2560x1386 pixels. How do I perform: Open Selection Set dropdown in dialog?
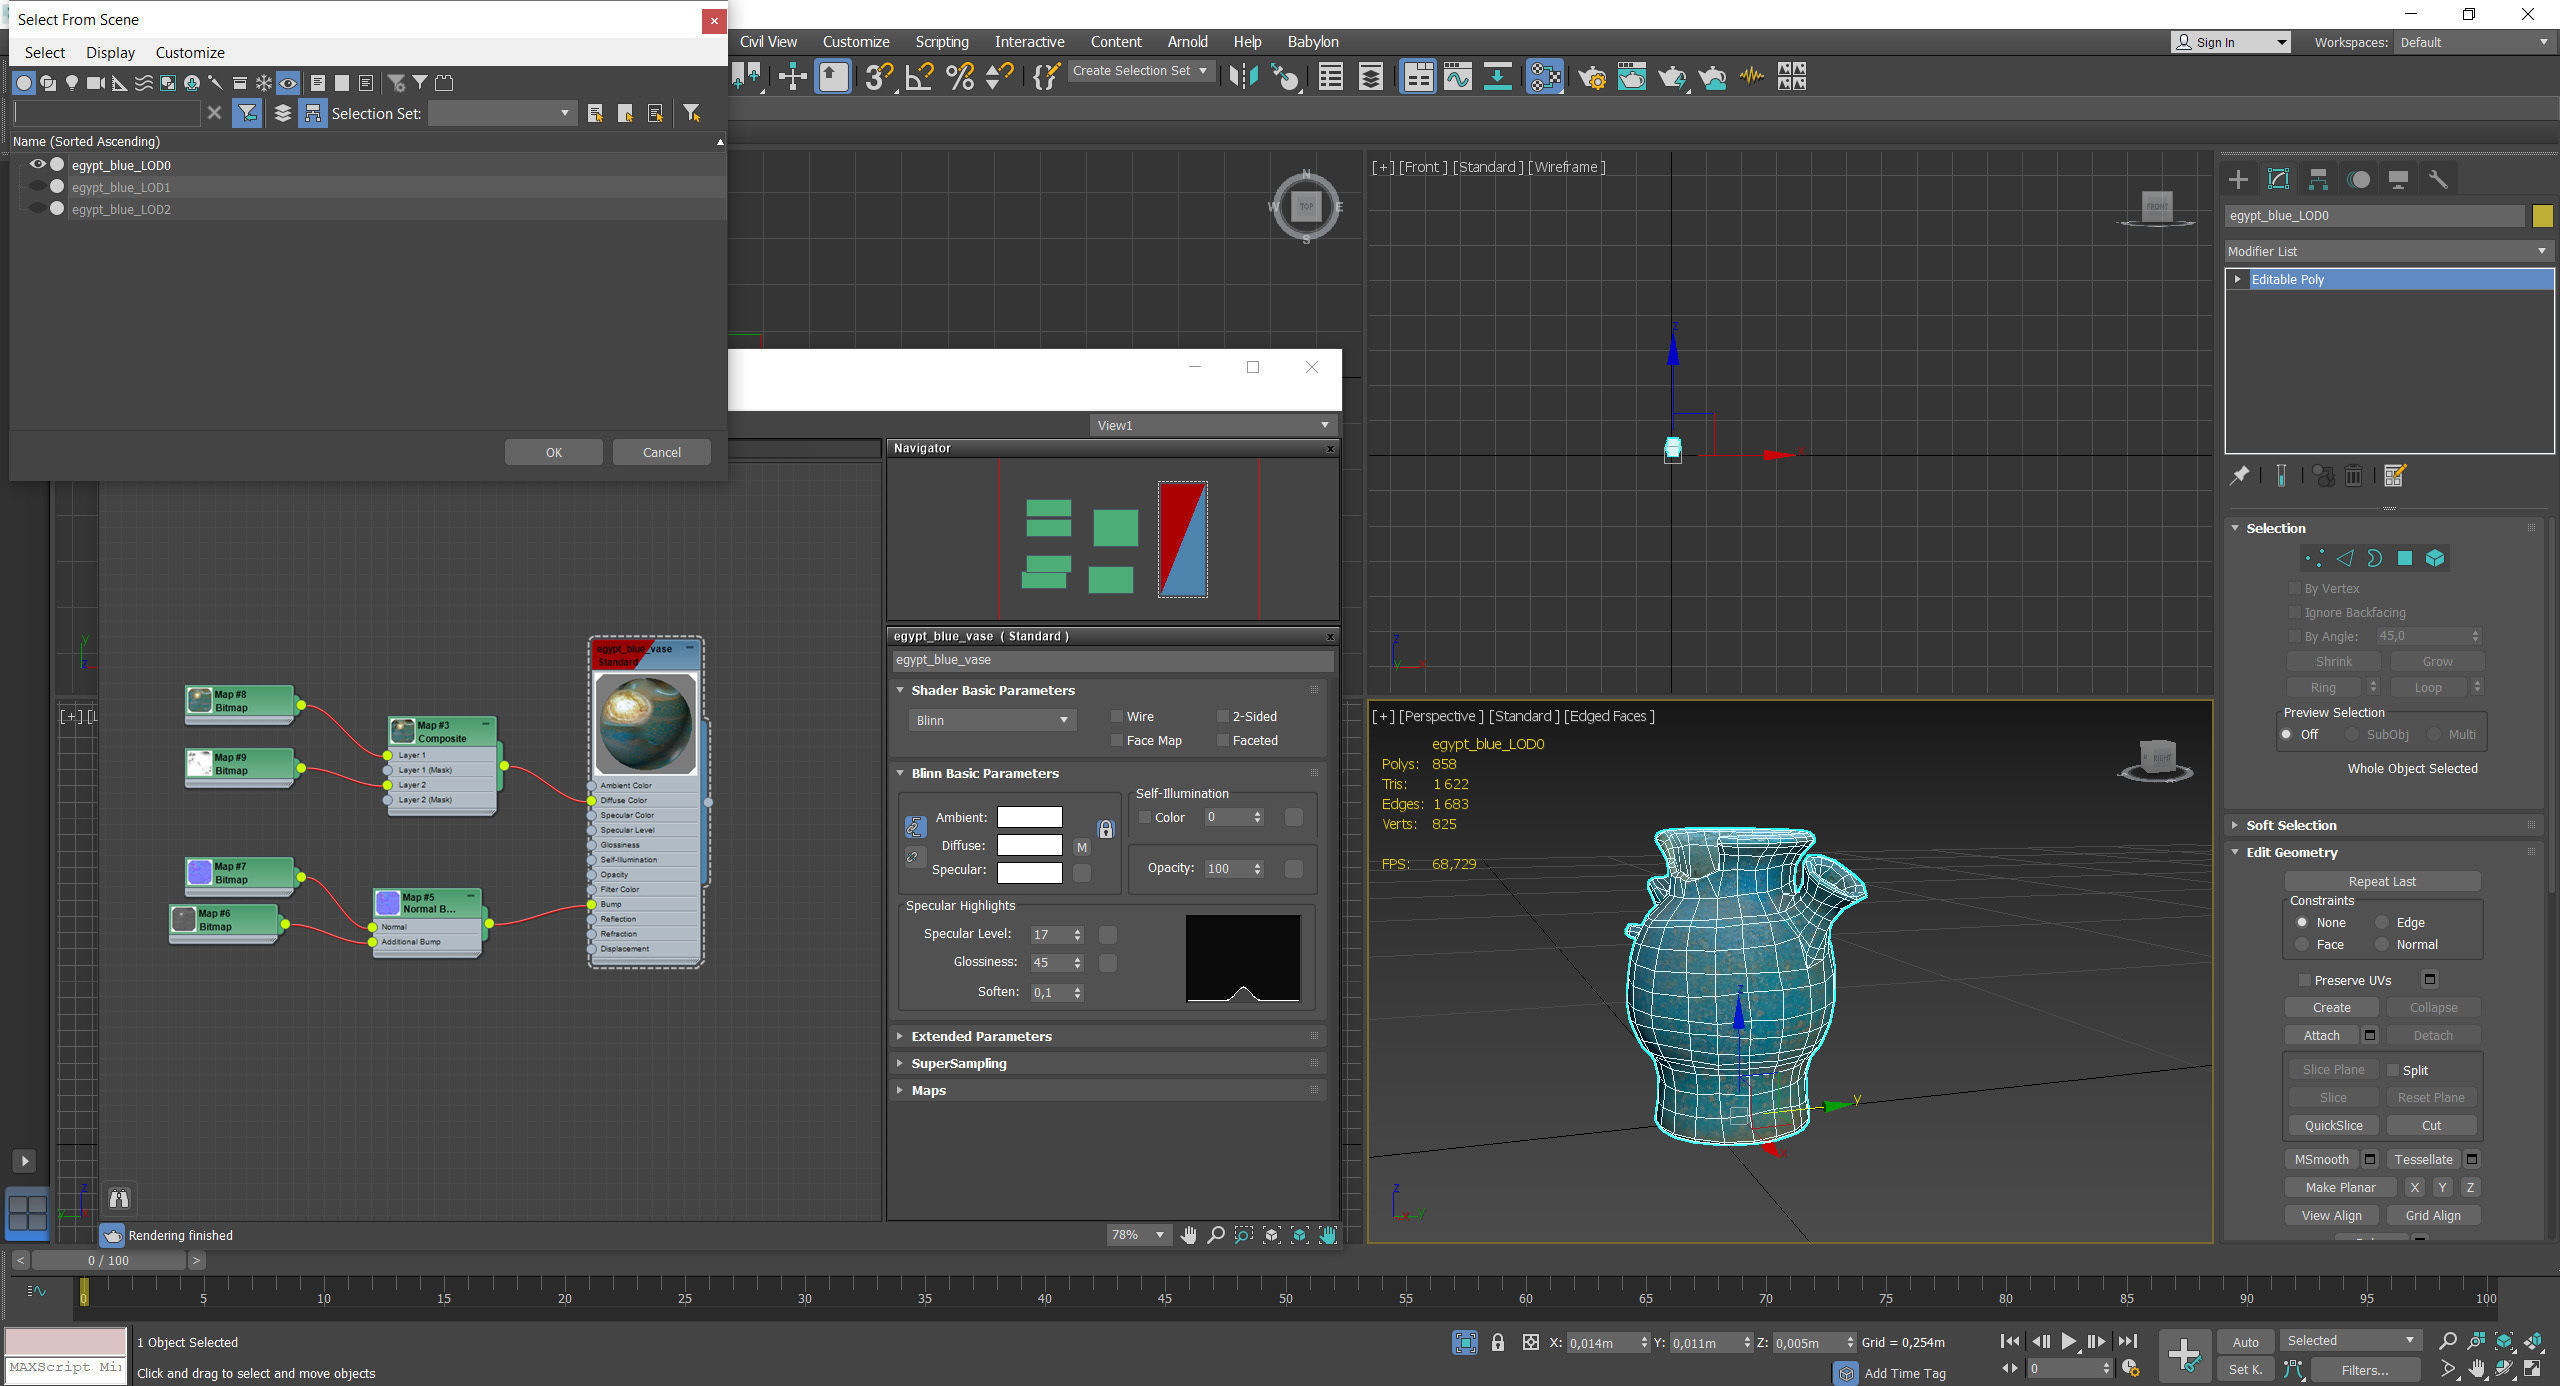tap(501, 113)
